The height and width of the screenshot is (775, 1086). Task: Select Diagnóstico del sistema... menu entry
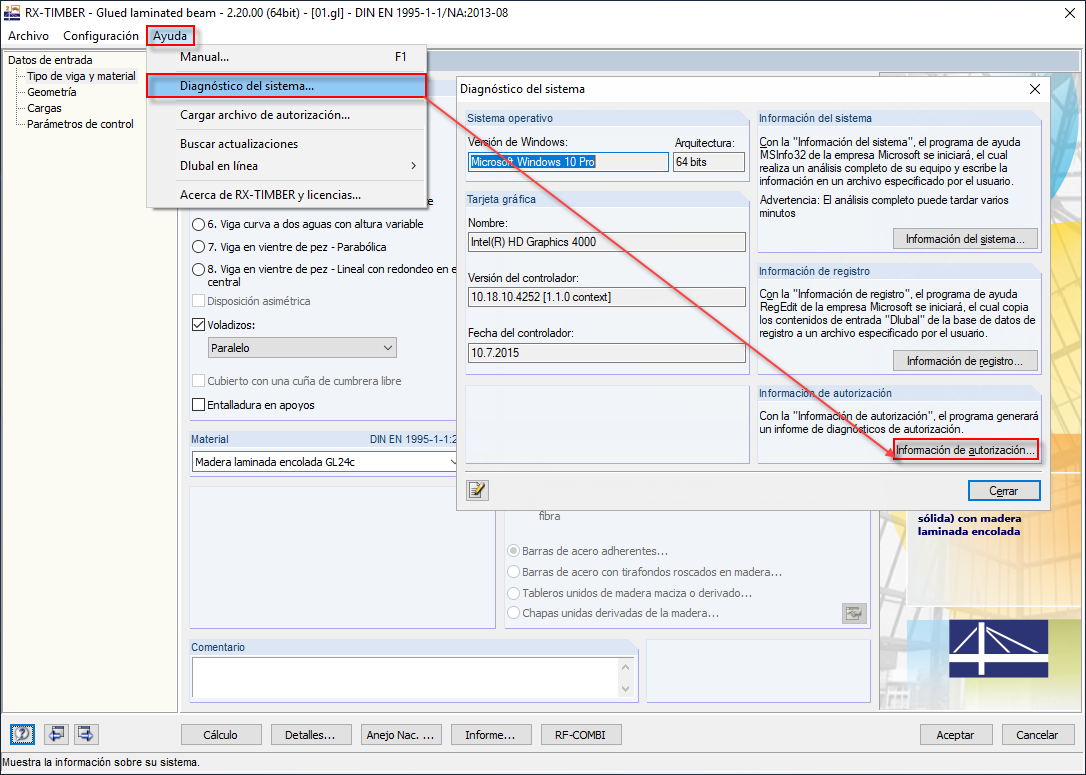[287, 86]
